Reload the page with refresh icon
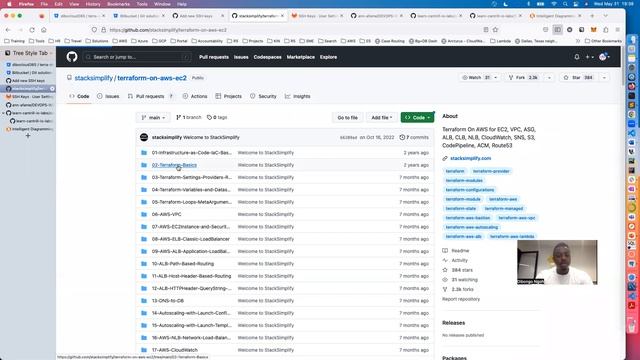 (x=32, y=30)
